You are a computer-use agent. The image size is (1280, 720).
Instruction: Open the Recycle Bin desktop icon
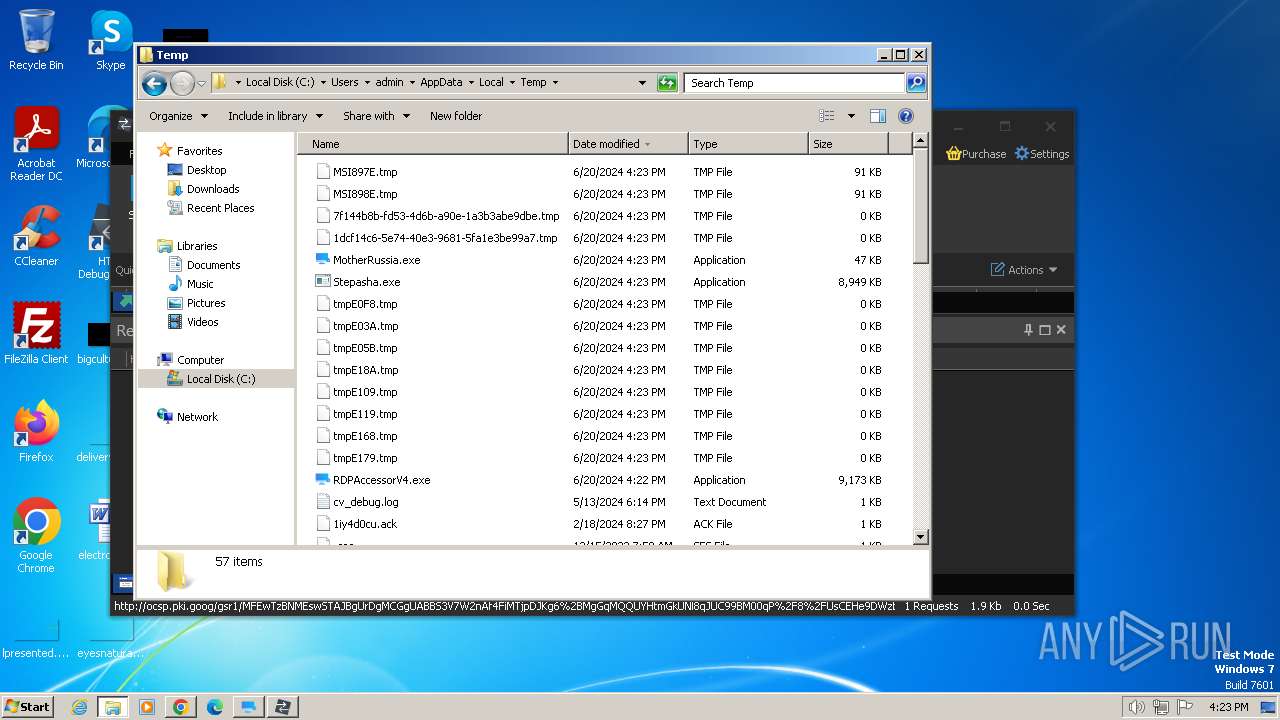pyautogui.click(x=36, y=40)
